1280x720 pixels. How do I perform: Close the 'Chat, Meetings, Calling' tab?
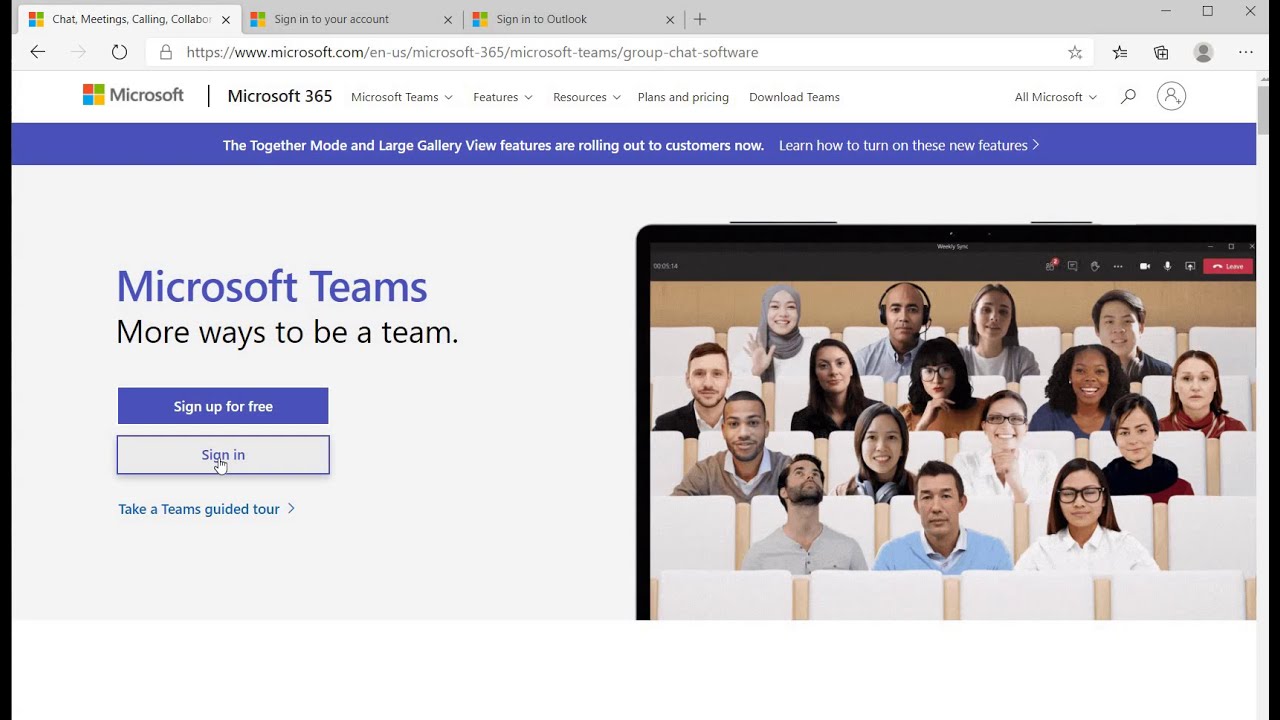(226, 19)
